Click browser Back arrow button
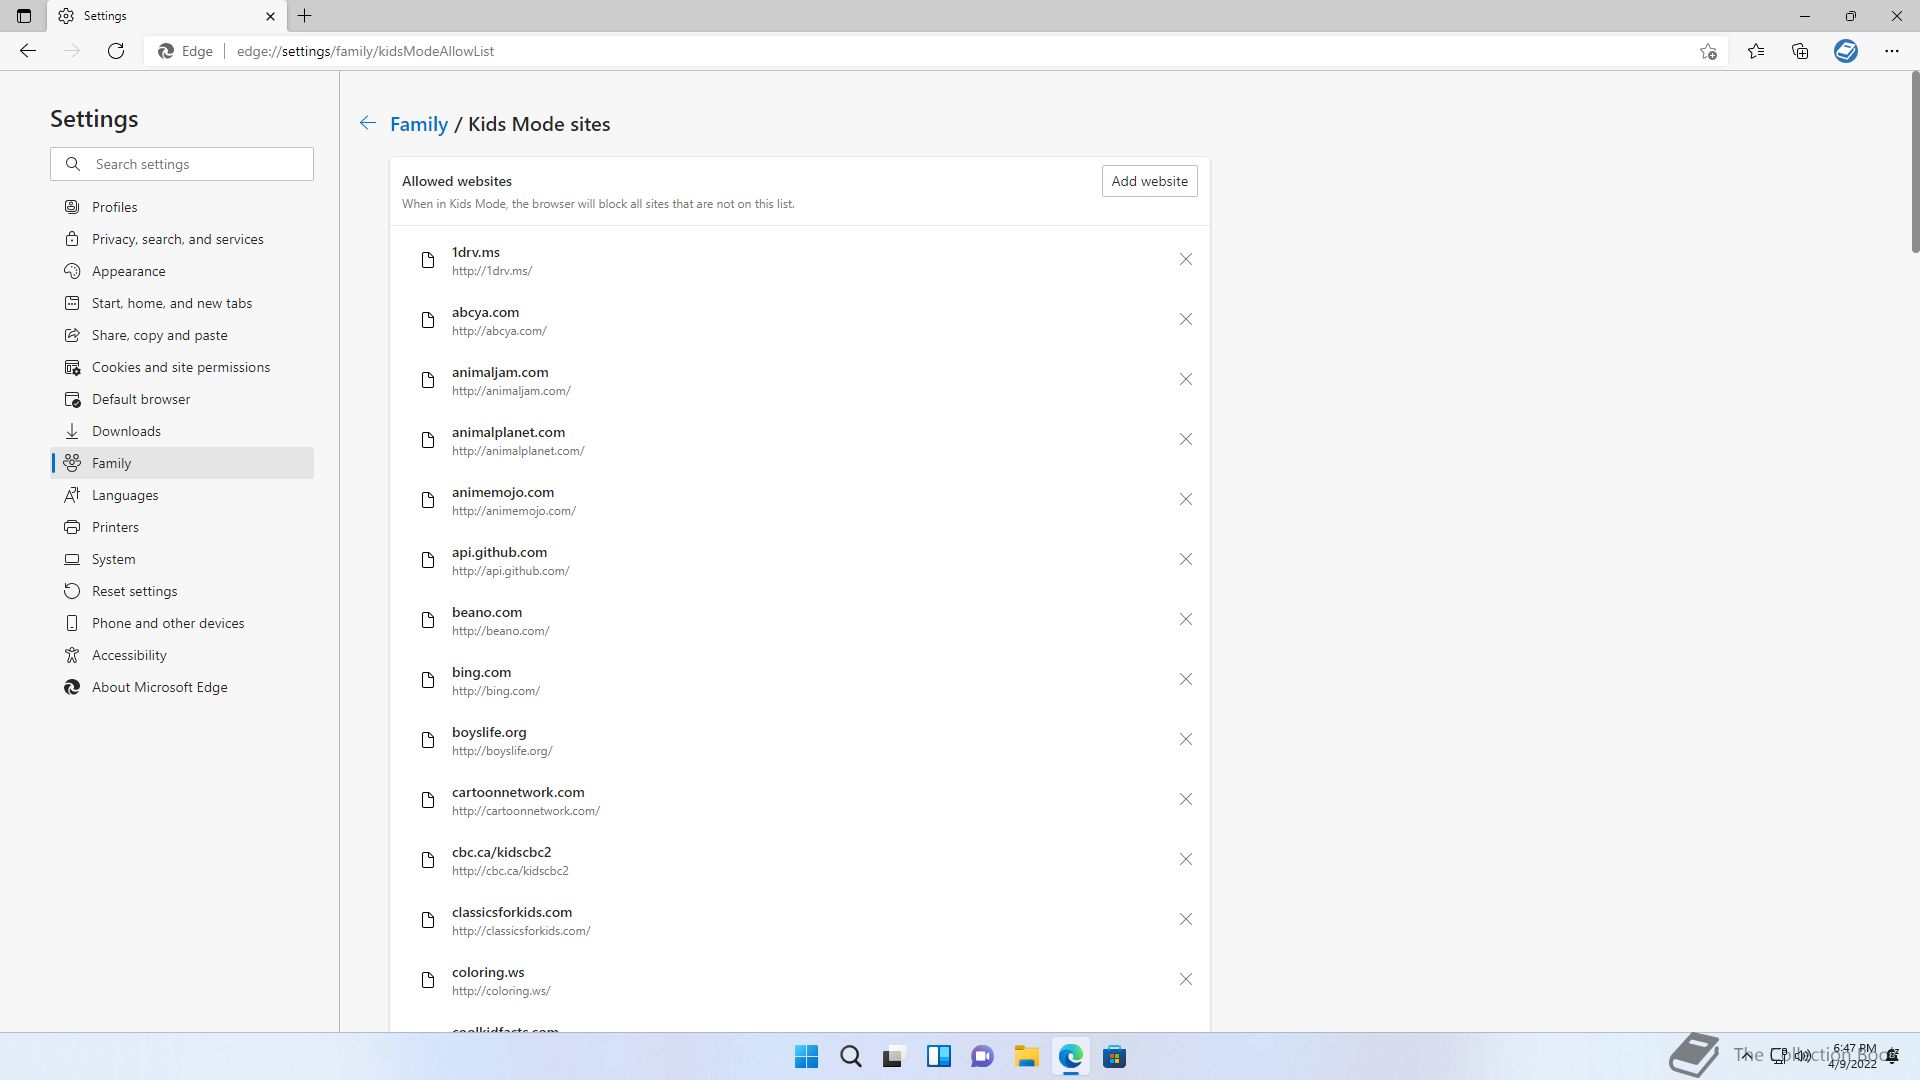 [28, 51]
